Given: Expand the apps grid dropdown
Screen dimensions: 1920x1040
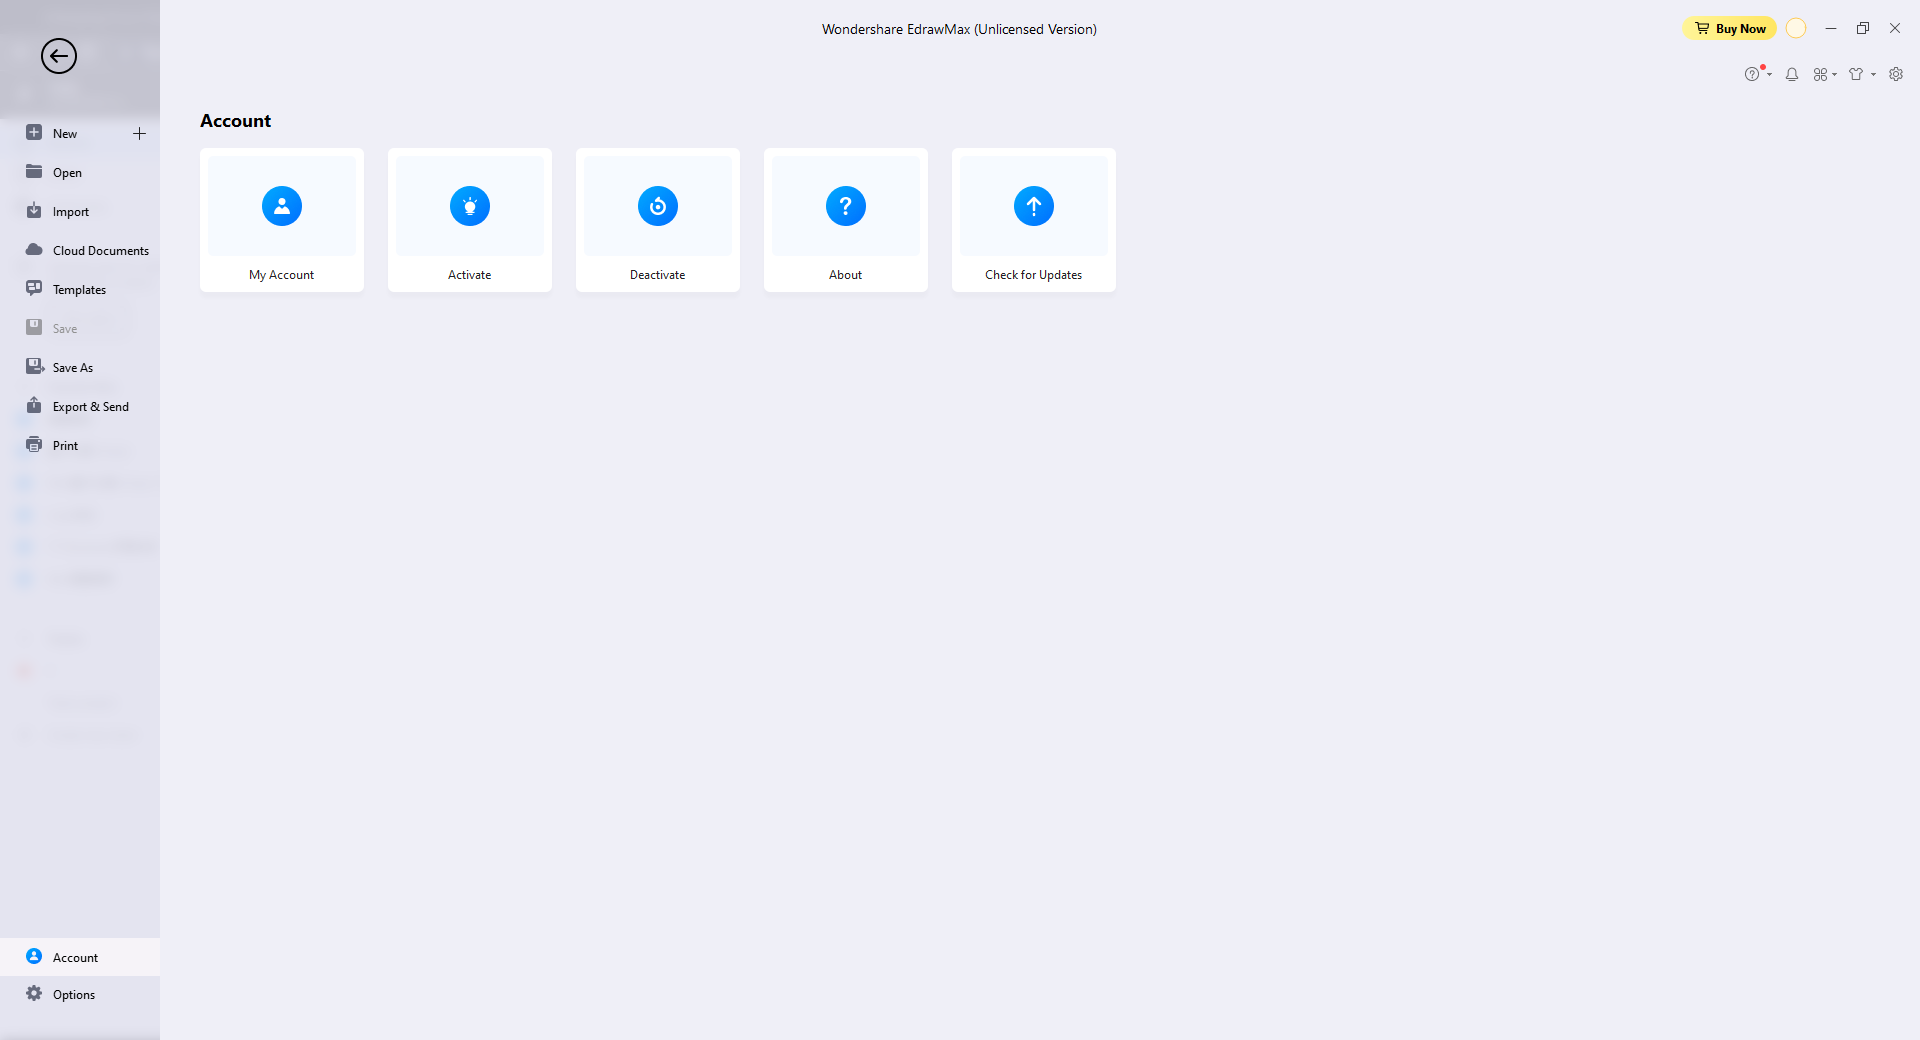Looking at the screenshot, I should pos(1825,74).
